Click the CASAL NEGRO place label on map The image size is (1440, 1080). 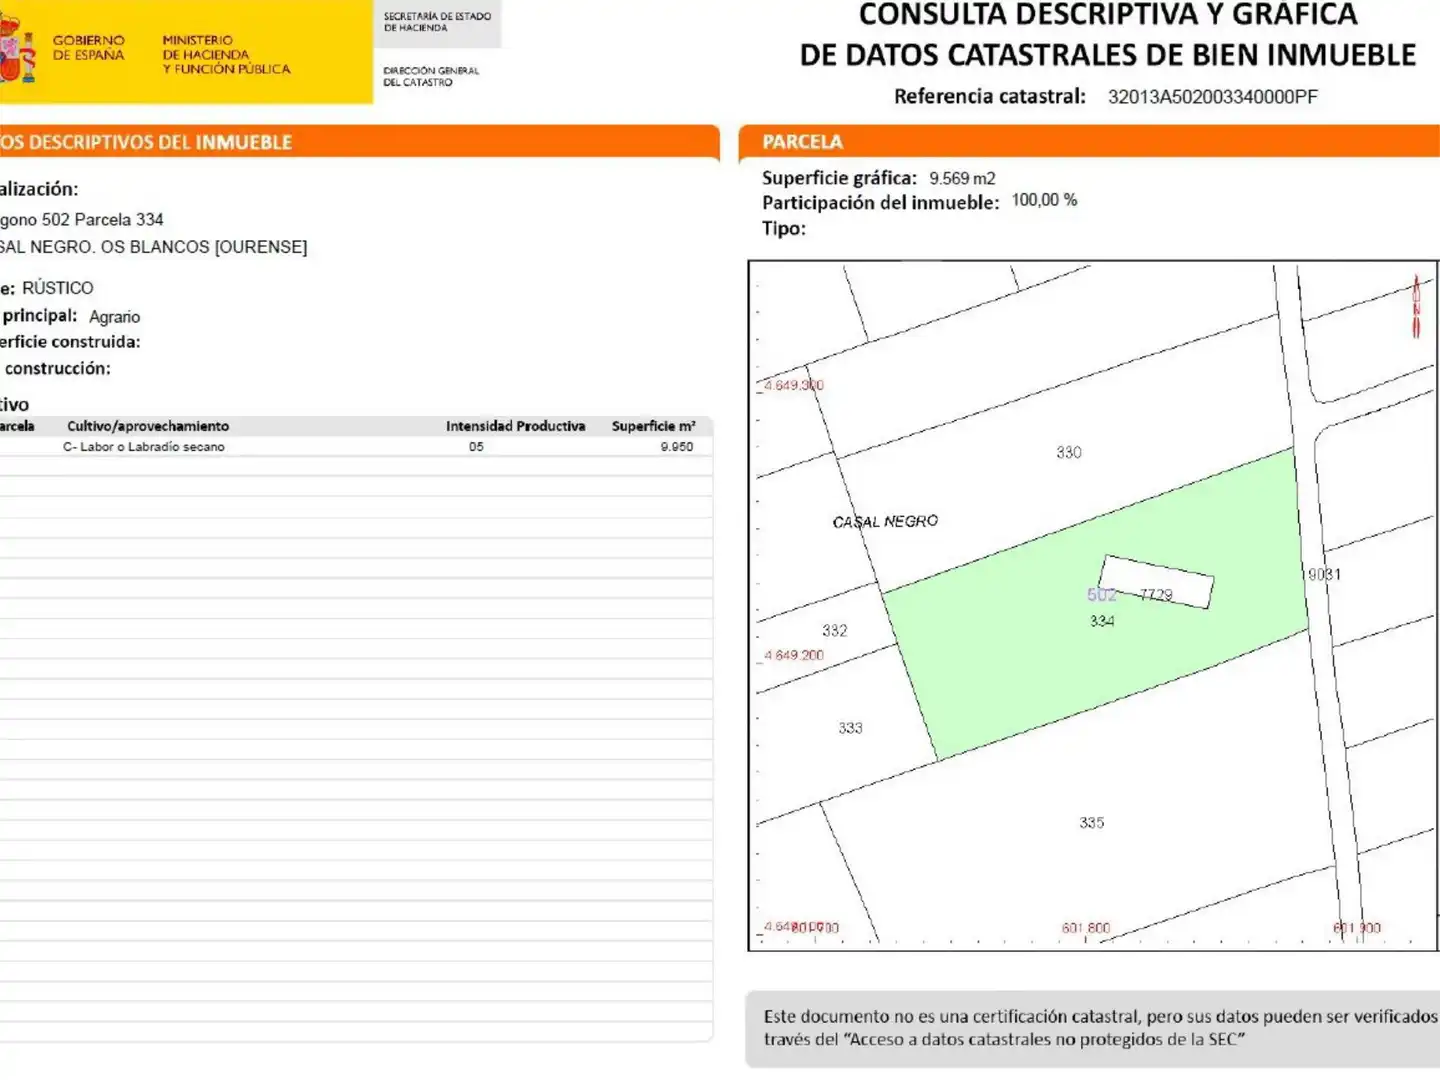(886, 521)
